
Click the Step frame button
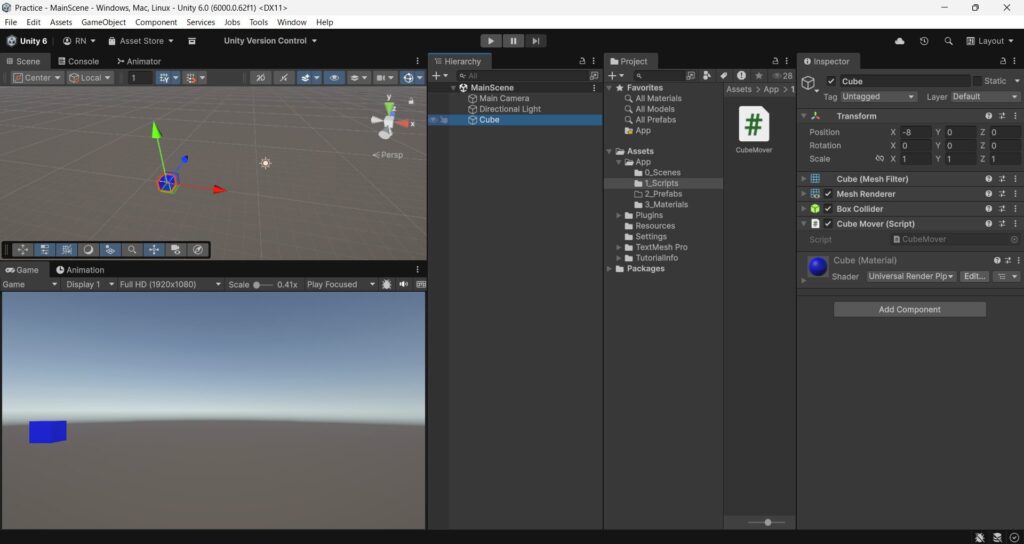click(536, 41)
